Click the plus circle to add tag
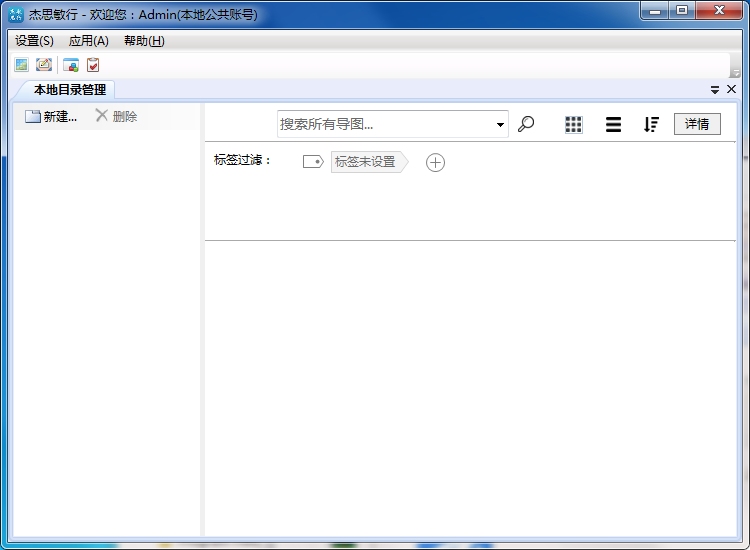Image resolution: width=750 pixels, height=550 pixels. coord(435,162)
